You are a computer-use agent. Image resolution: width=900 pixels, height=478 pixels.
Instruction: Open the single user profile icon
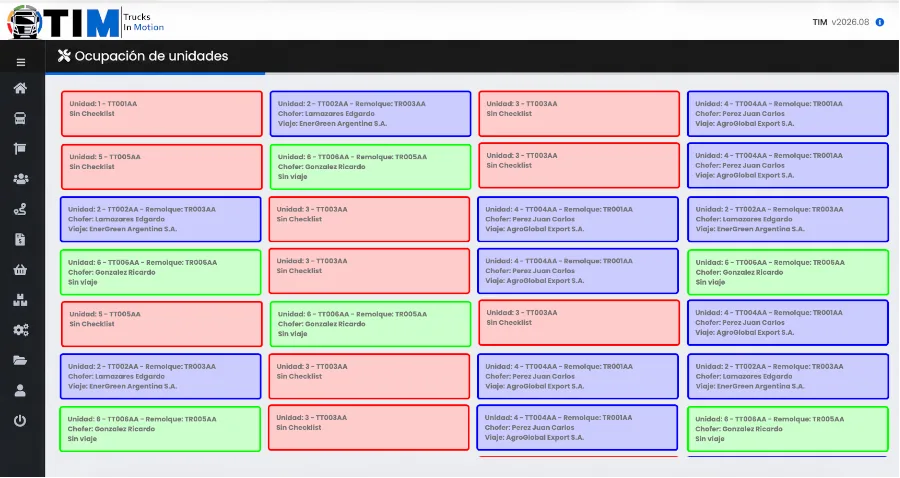20,391
